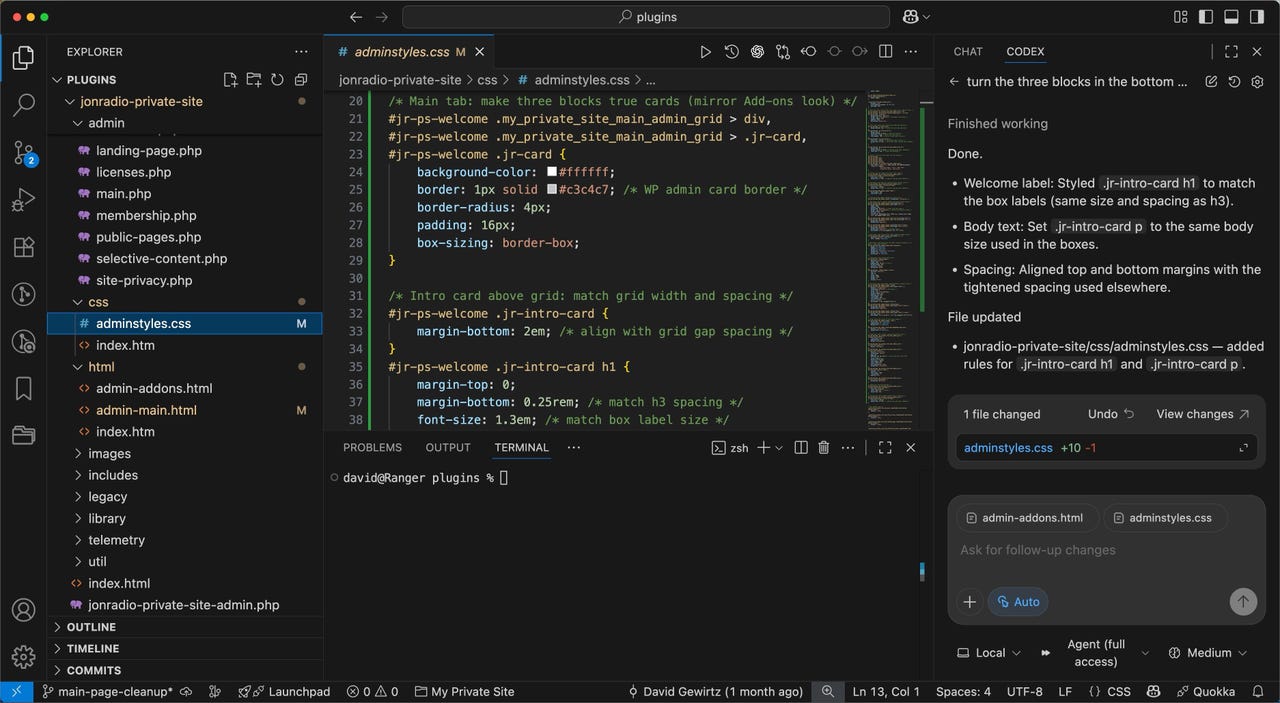Expand the OUTLINE section
The height and width of the screenshot is (703, 1280).
pos(90,627)
